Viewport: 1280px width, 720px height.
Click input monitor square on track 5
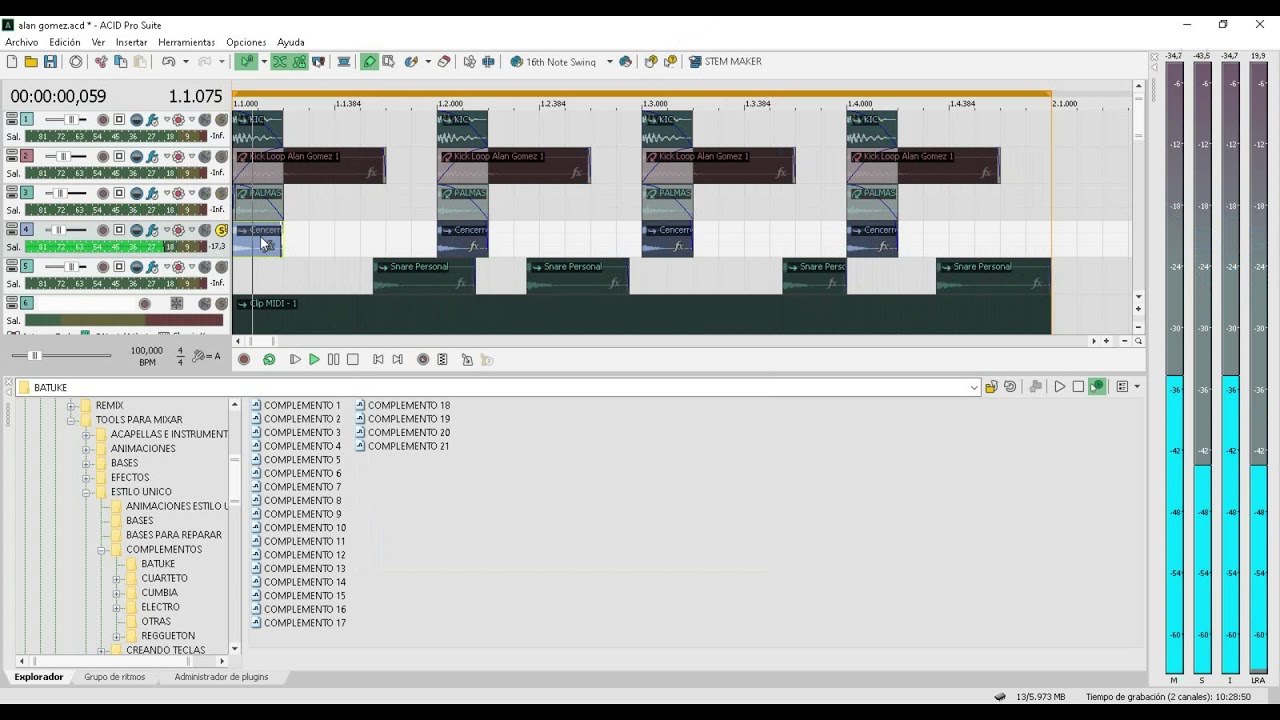[119, 267]
